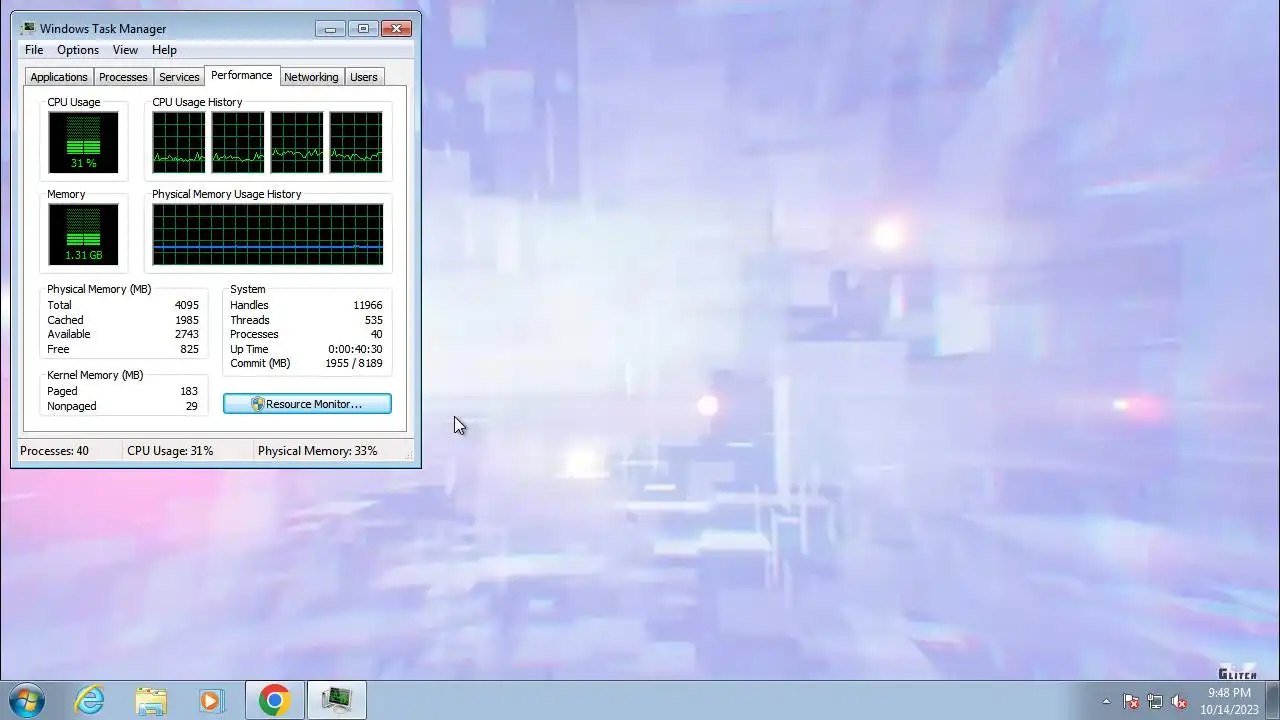Click the Cached value 1985

(x=186, y=320)
